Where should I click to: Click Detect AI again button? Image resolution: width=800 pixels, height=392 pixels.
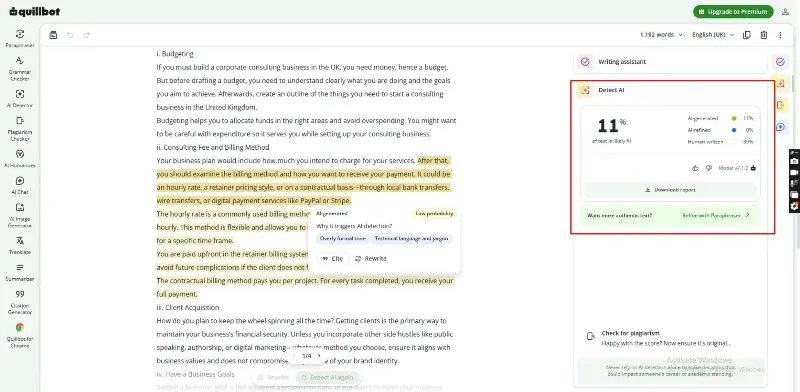click(x=328, y=378)
